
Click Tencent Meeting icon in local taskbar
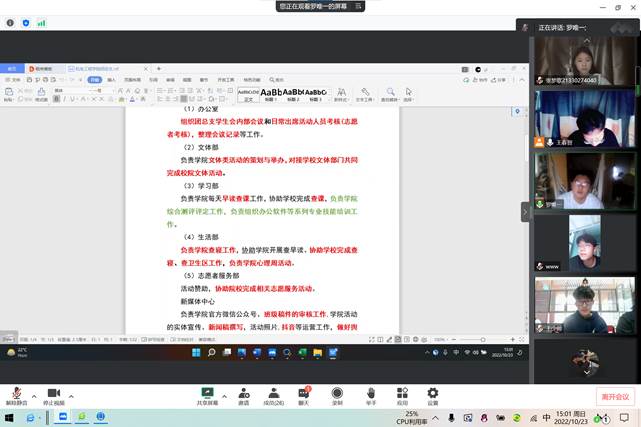pos(63,417)
